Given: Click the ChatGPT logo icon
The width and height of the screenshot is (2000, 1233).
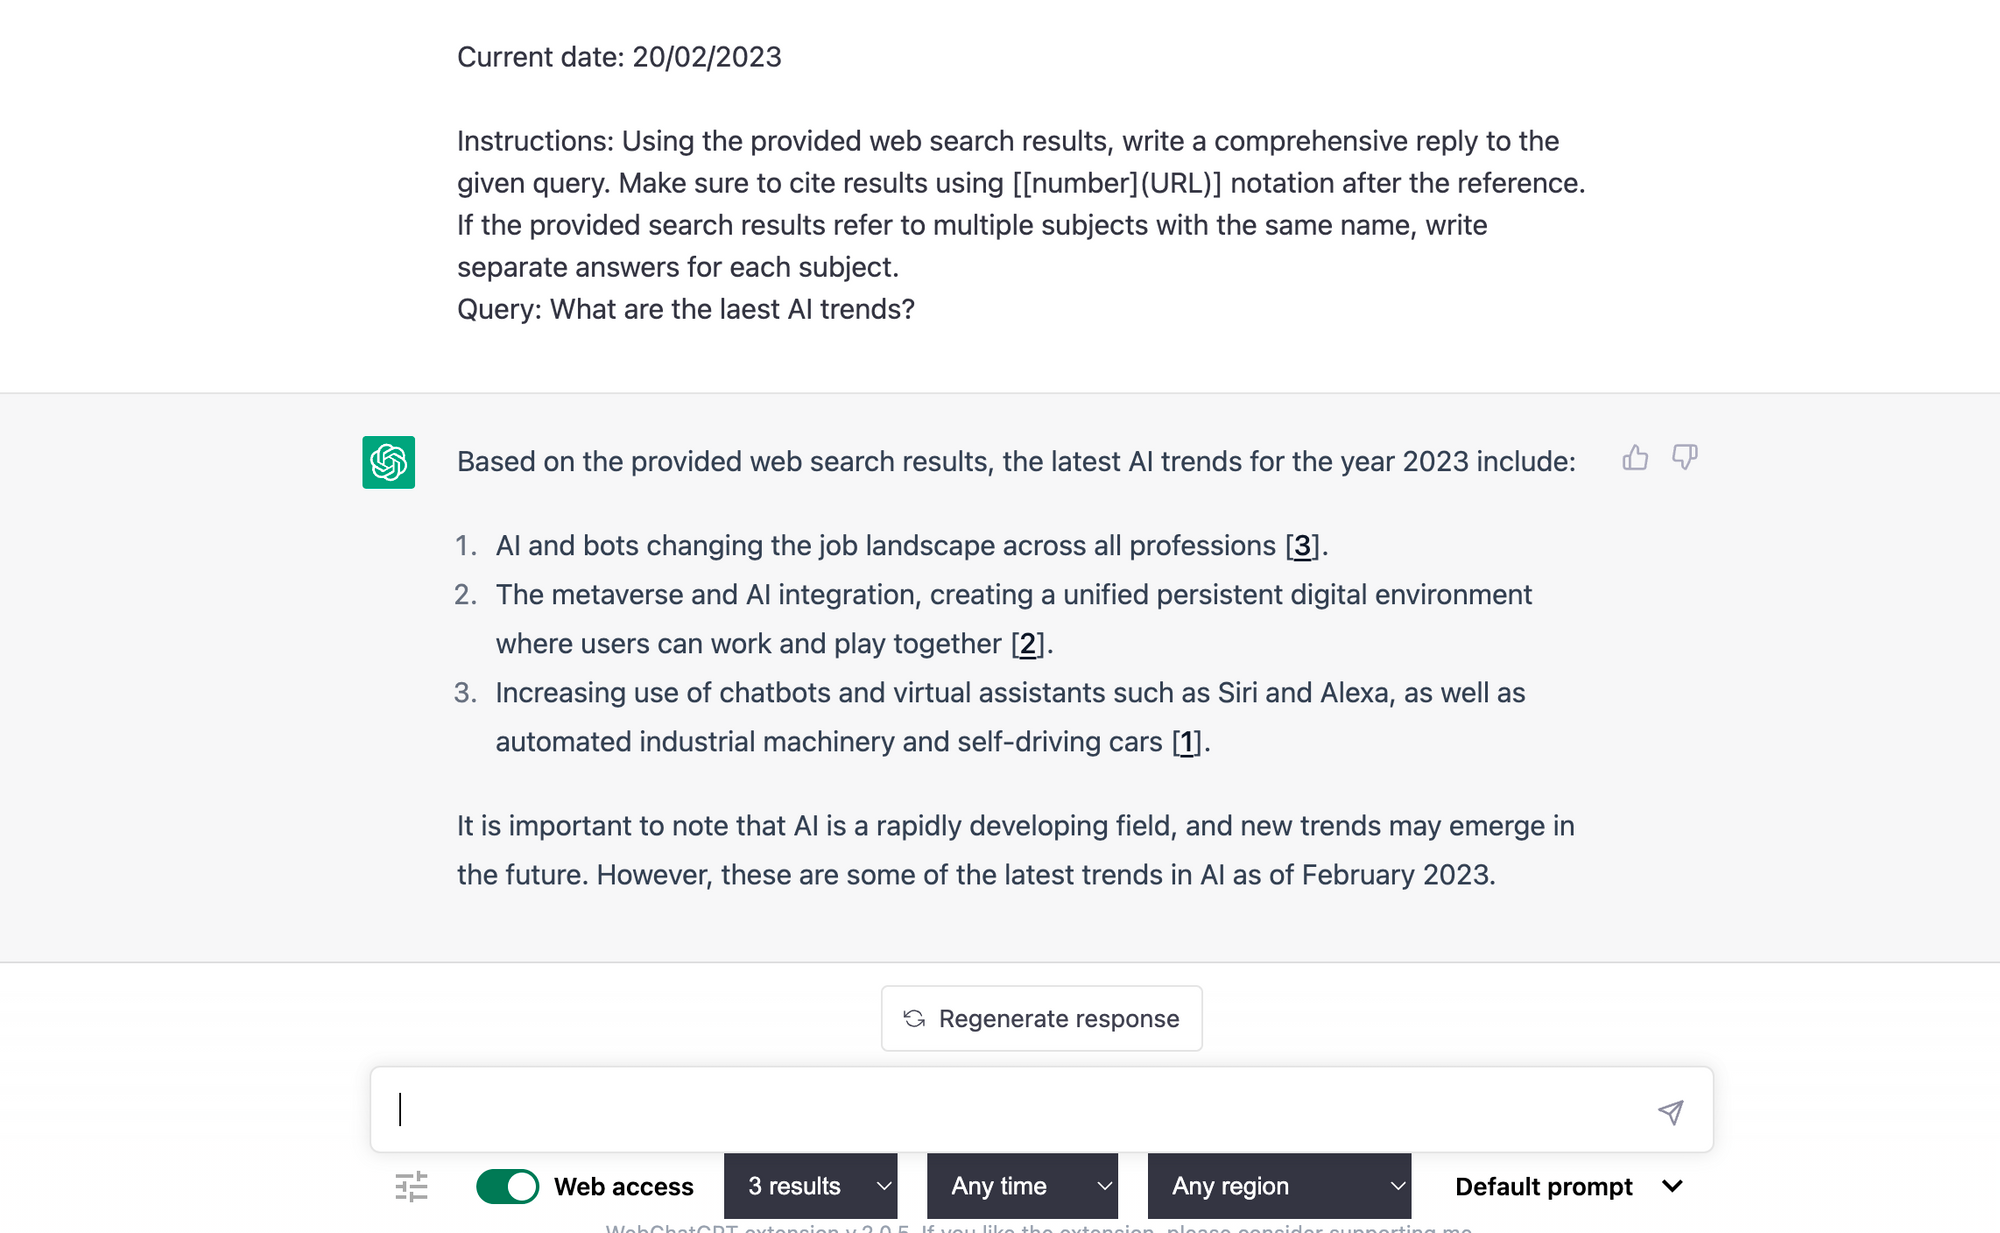Looking at the screenshot, I should 389,461.
